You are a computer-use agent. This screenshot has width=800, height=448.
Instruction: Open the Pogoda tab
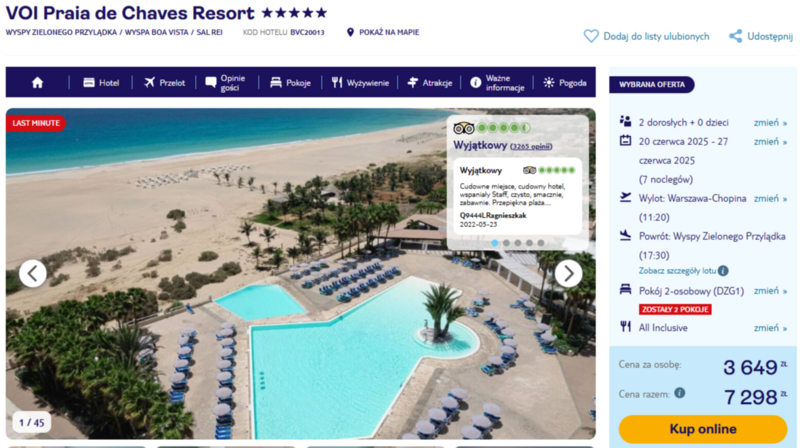click(x=565, y=83)
